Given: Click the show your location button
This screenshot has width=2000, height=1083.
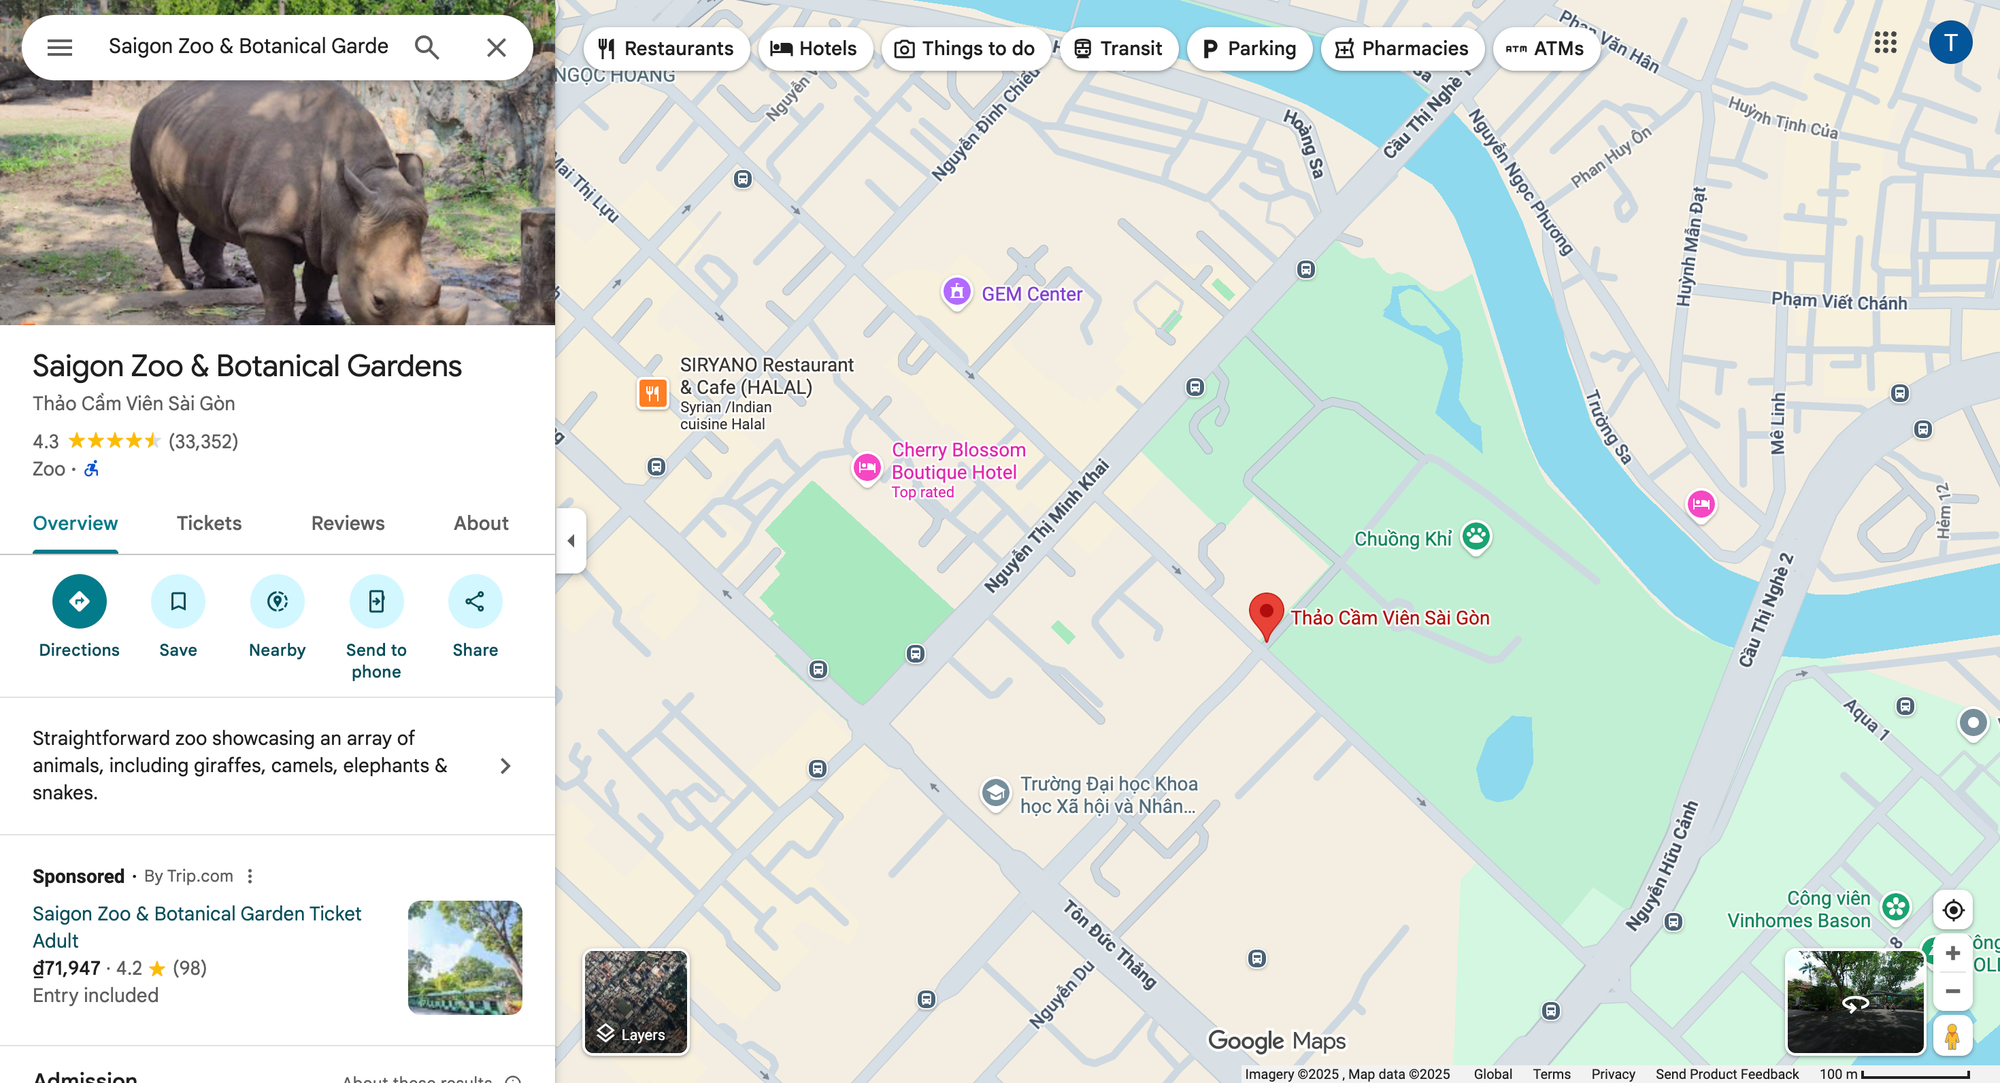Looking at the screenshot, I should 1952,910.
